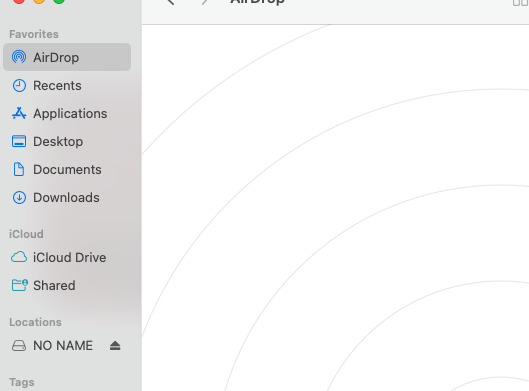This screenshot has height=391, width=529.
Task: Go back using the toolbar arrow
Action: pos(171,2)
